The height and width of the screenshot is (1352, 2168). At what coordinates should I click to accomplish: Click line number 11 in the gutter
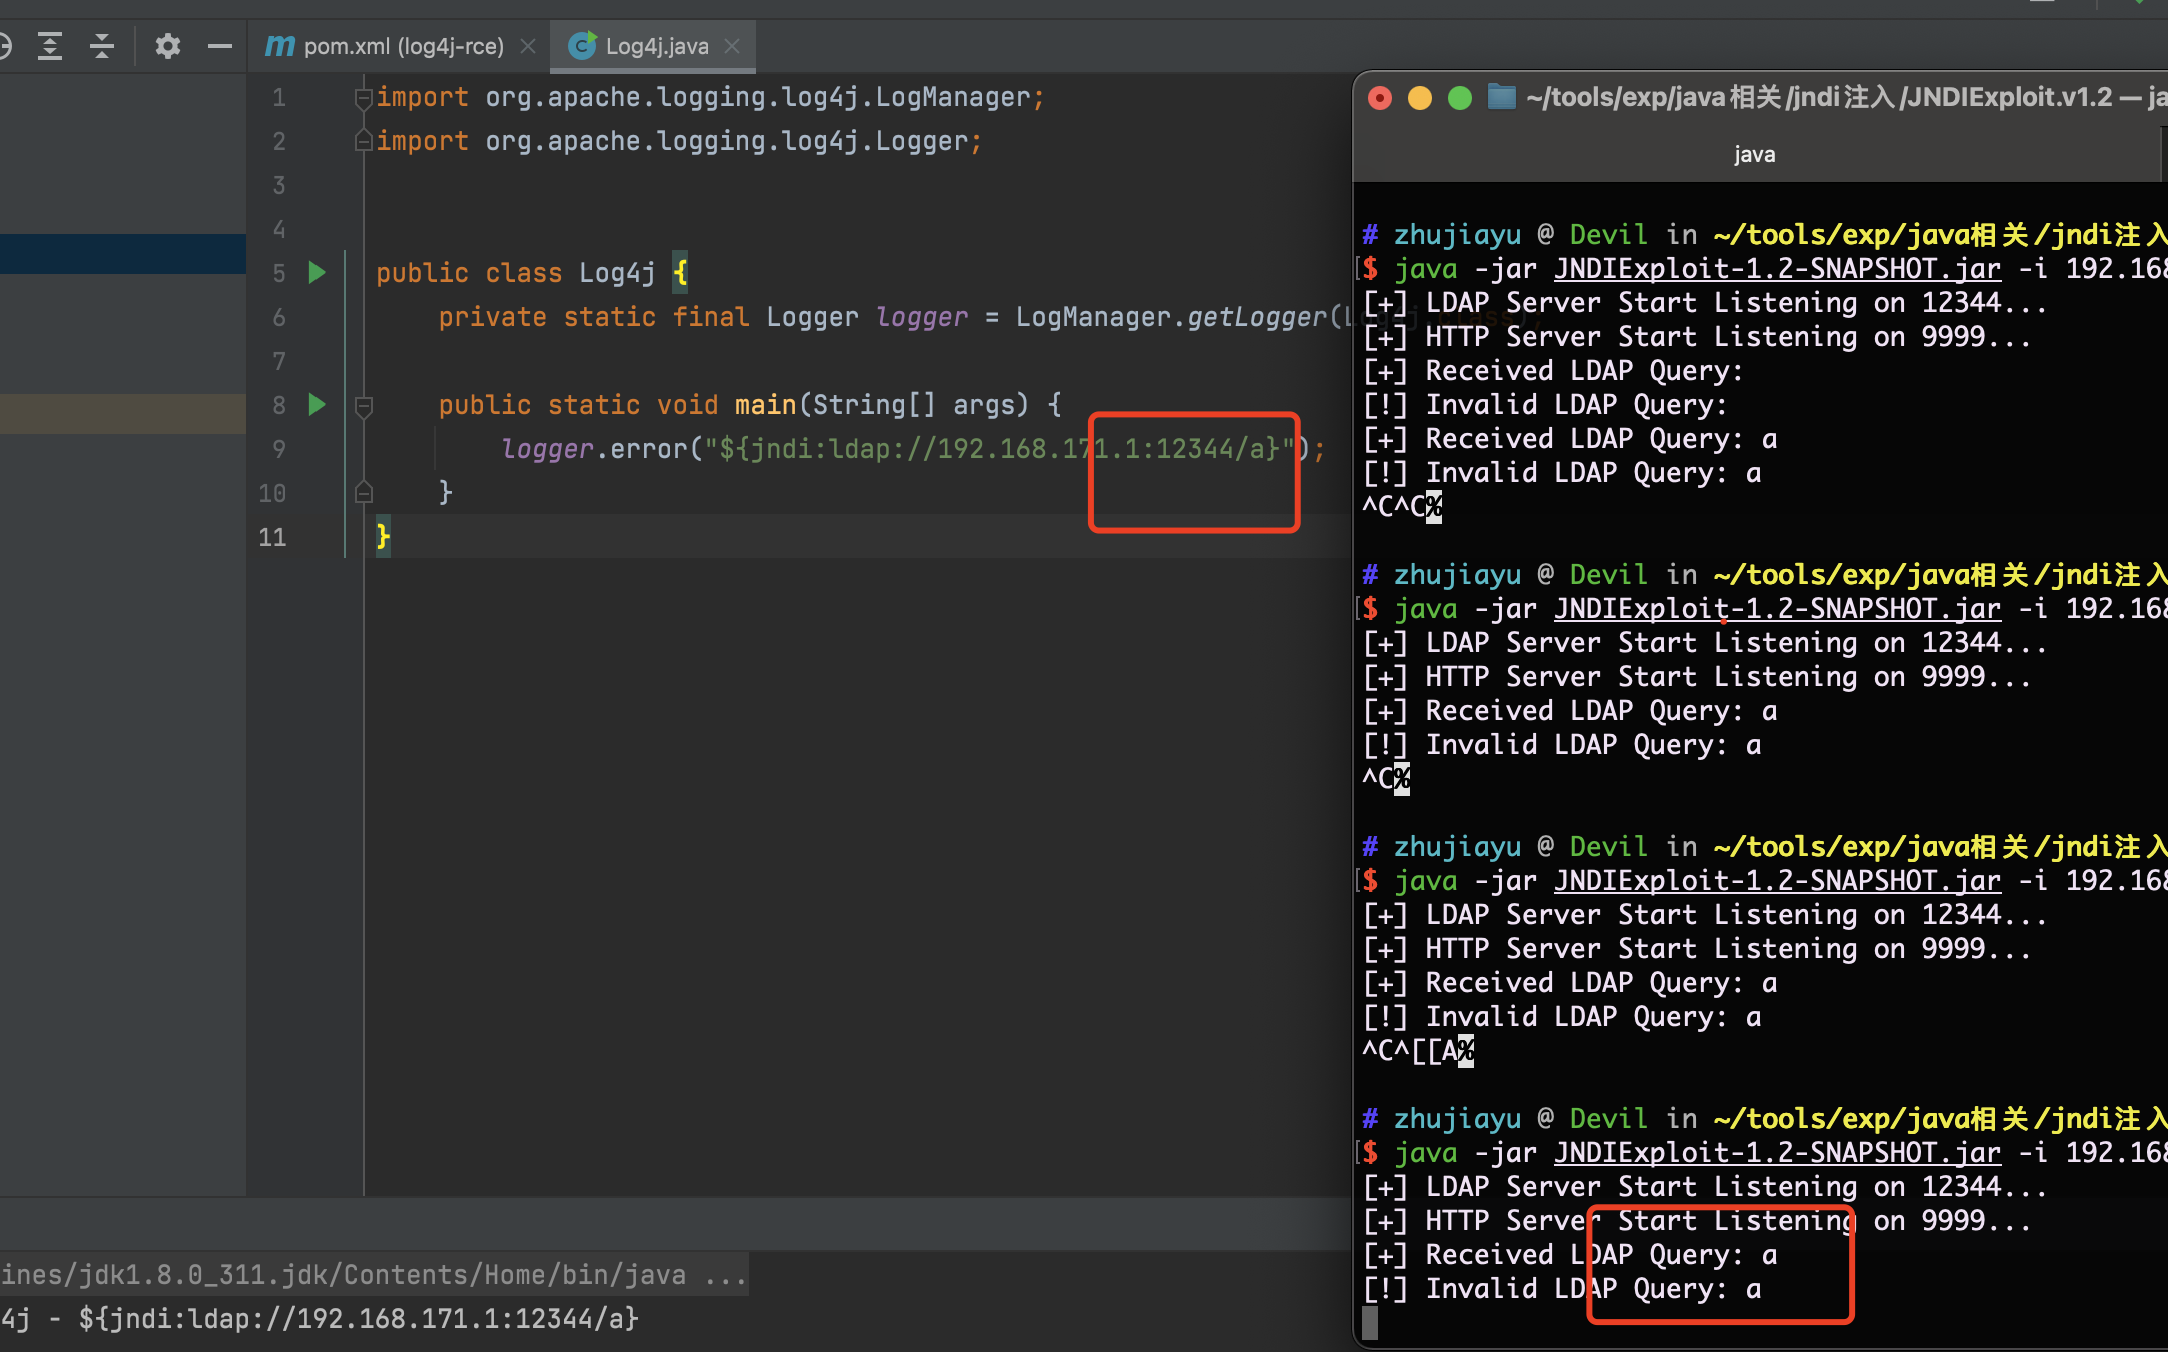(272, 537)
